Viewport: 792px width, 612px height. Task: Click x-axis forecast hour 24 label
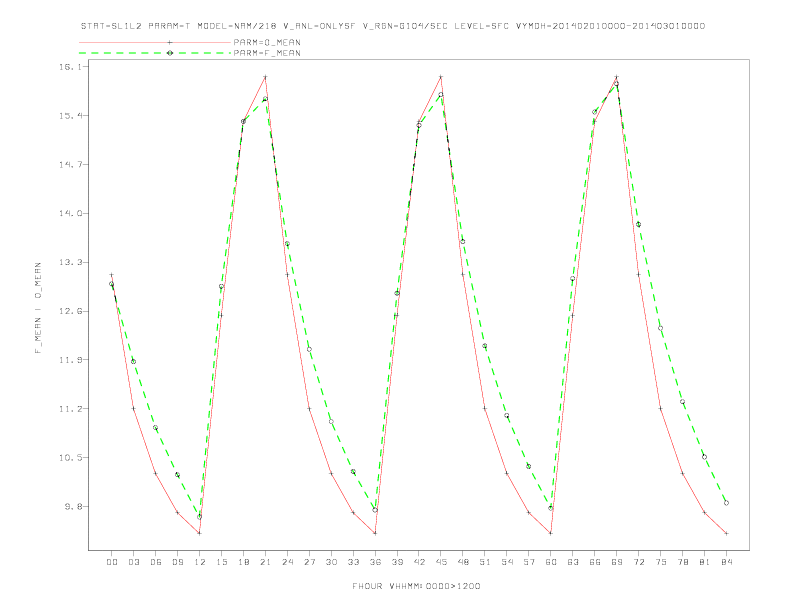[287, 562]
